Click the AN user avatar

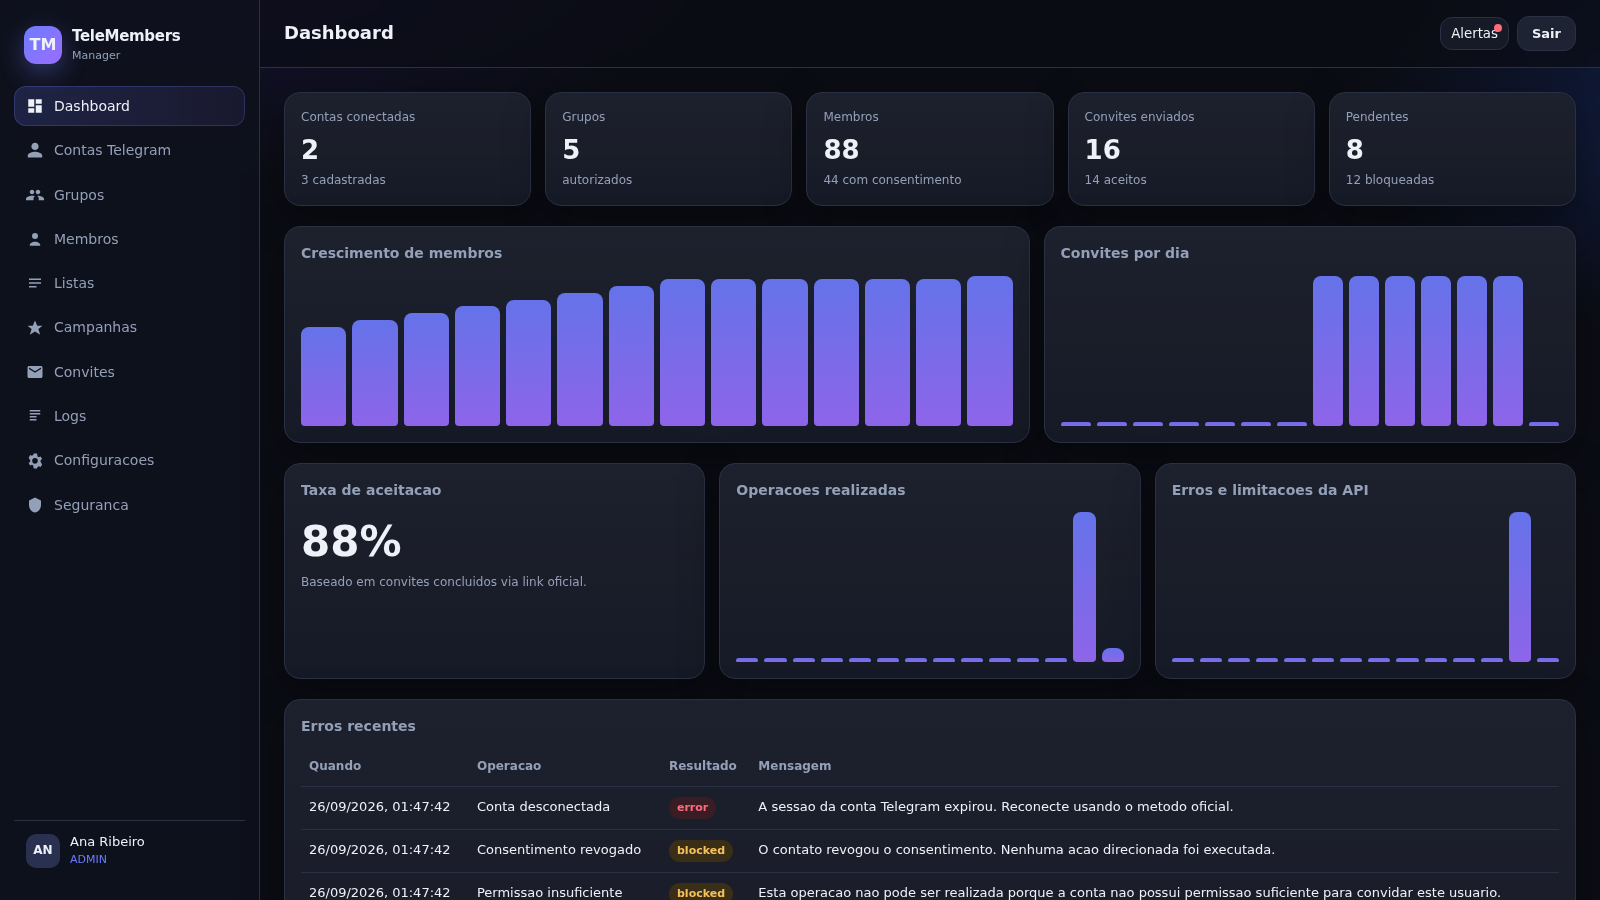click(43, 850)
